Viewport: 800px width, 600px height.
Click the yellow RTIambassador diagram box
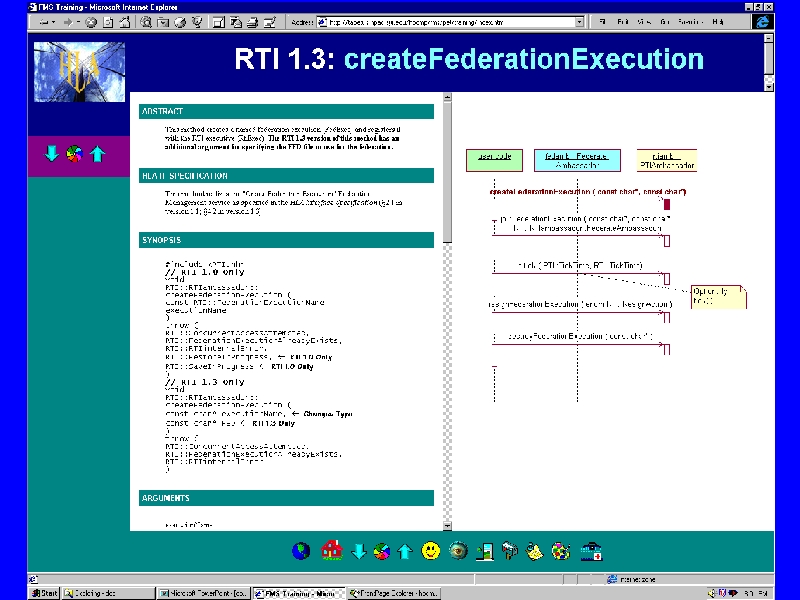click(x=667, y=160)
